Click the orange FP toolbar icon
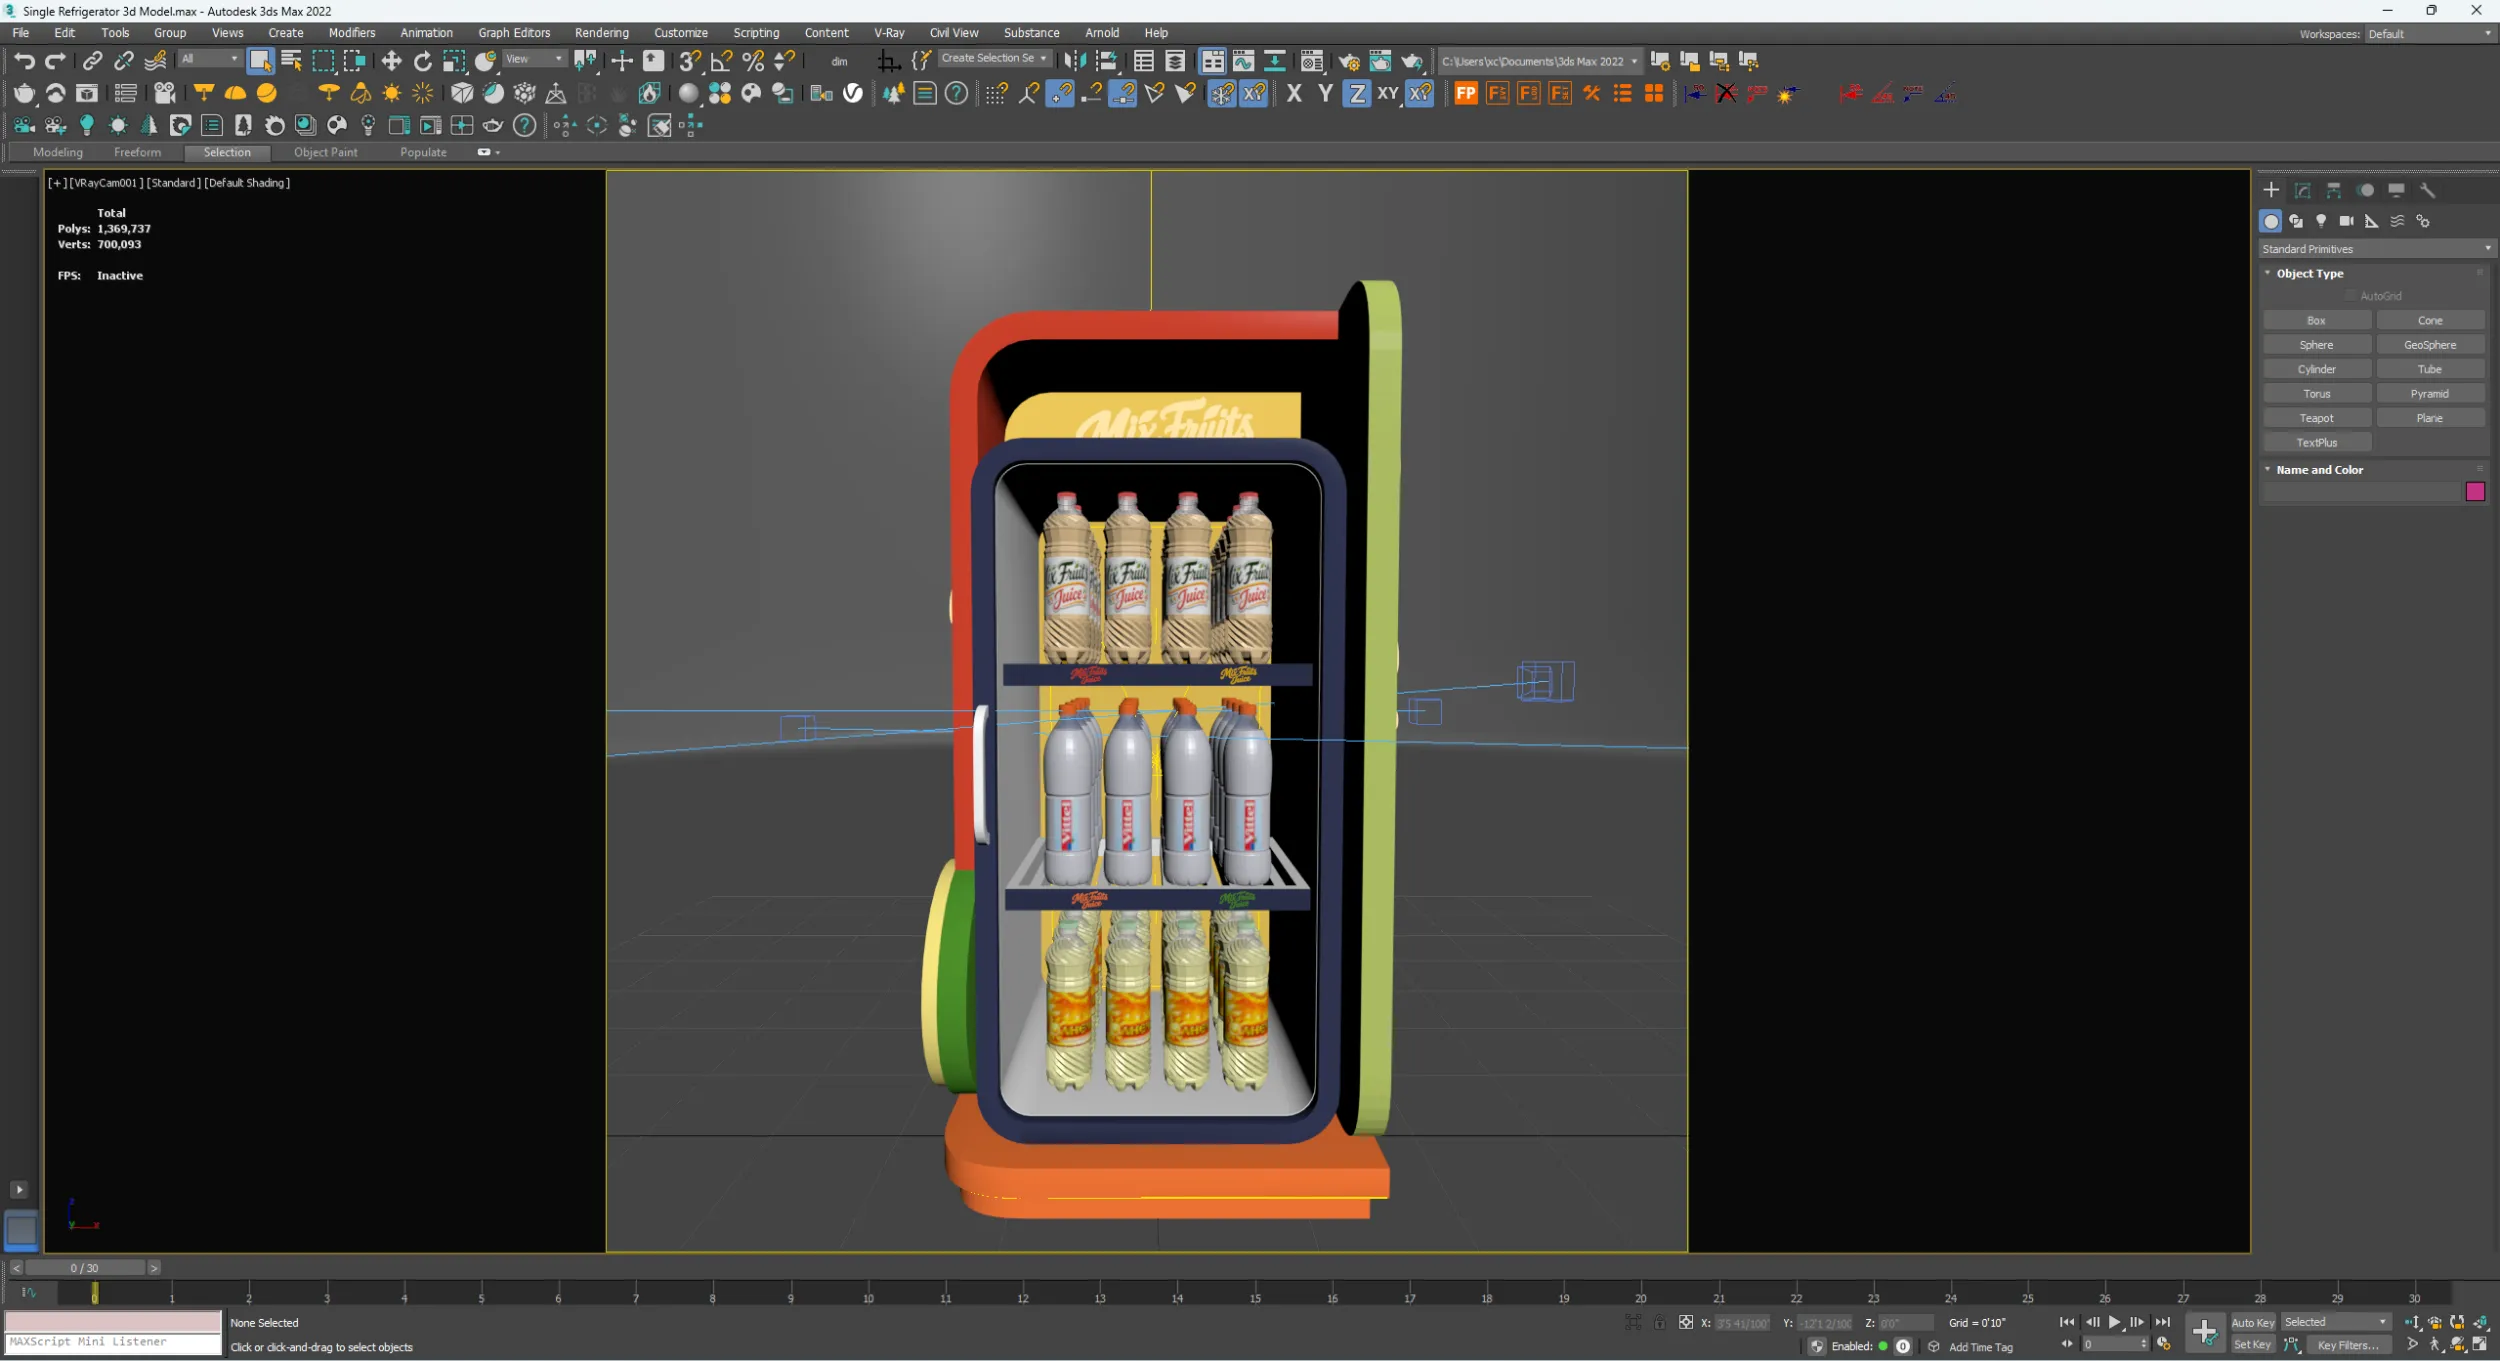The width and height of the screenshot is (2500, 1361). tap(1465, 93)
